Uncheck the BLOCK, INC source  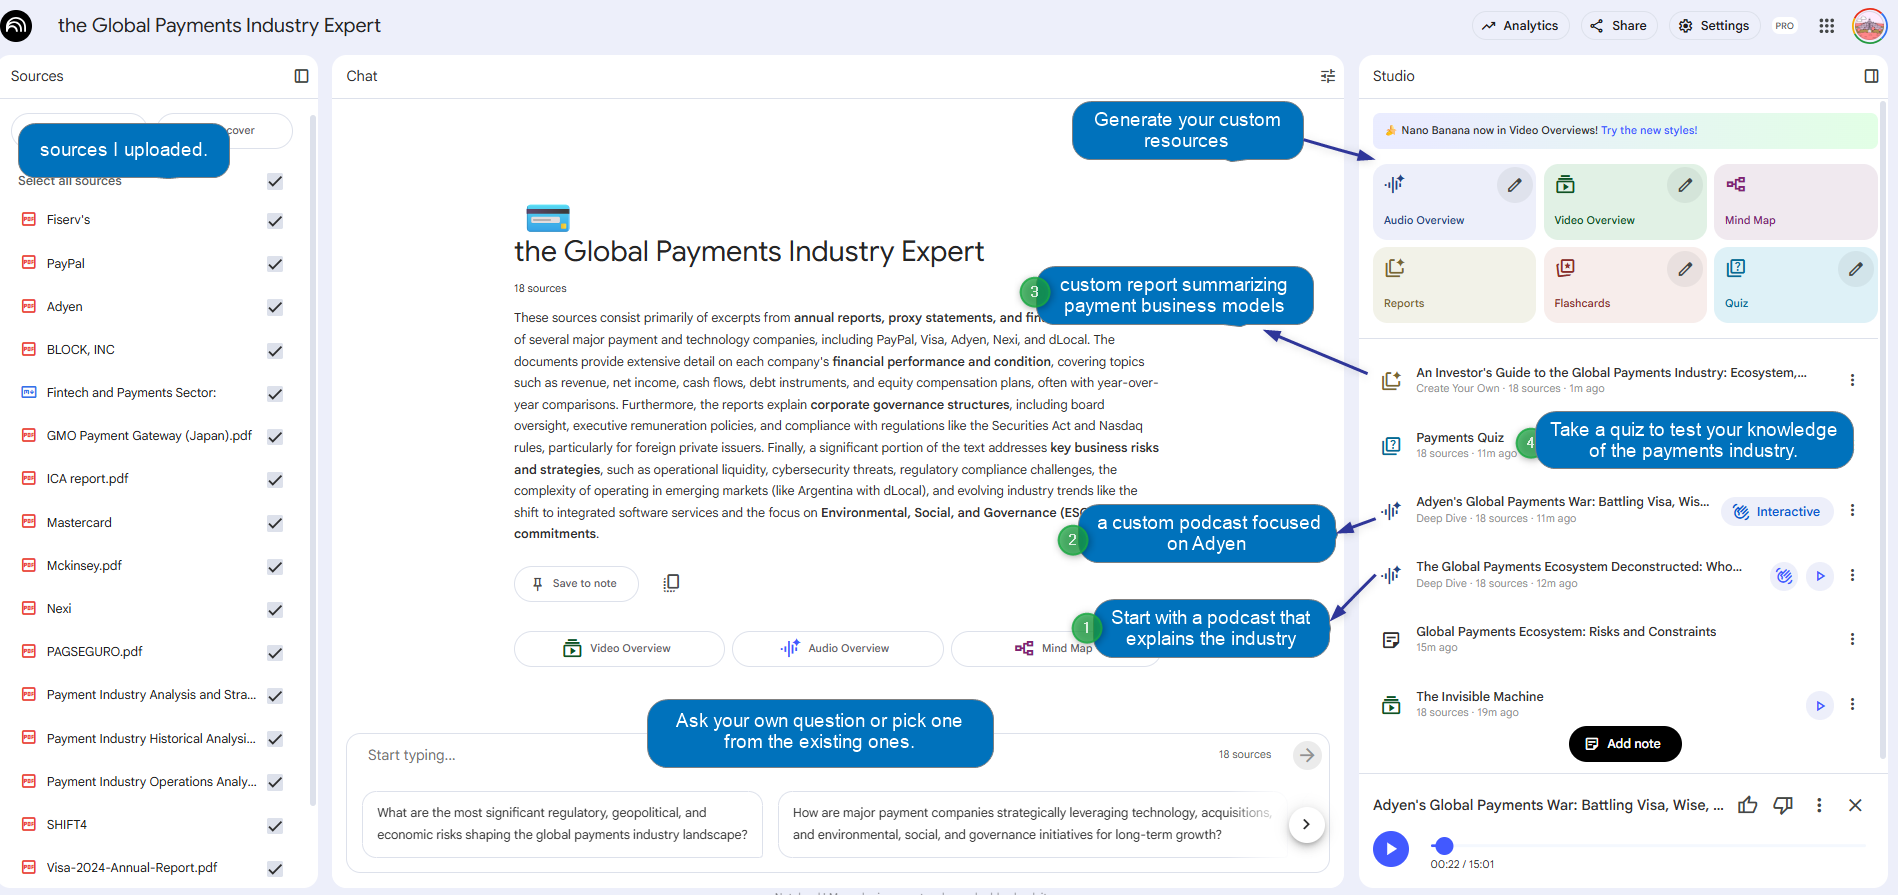[x=275, y=351]
